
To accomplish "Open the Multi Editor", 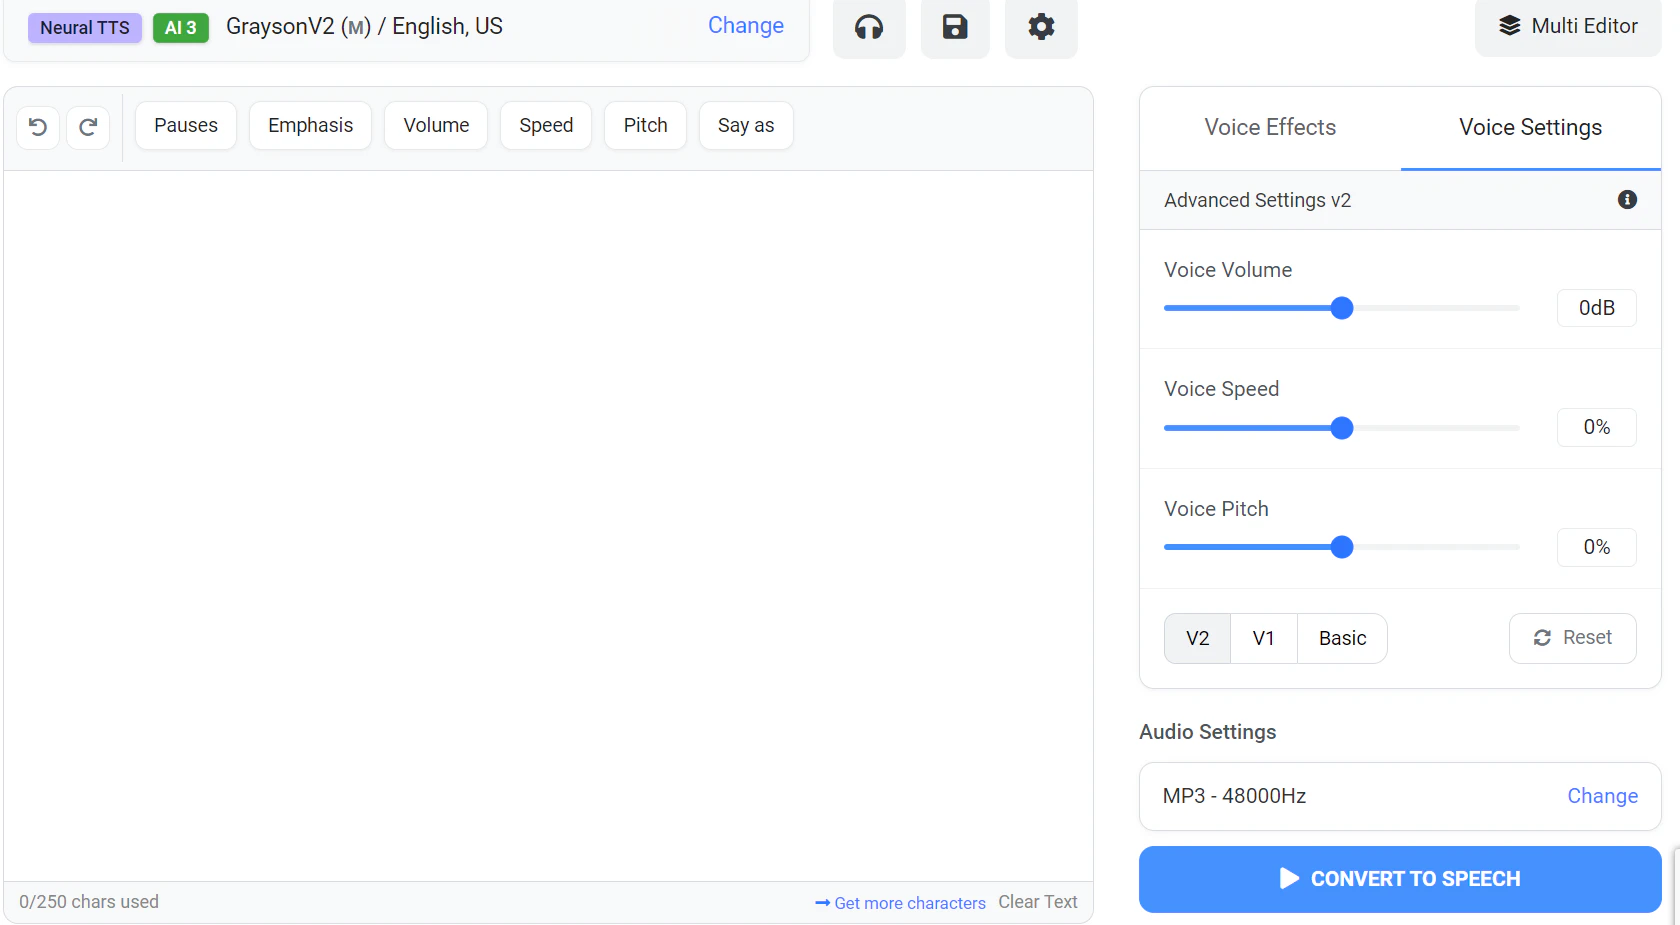I will (1568, 26).
